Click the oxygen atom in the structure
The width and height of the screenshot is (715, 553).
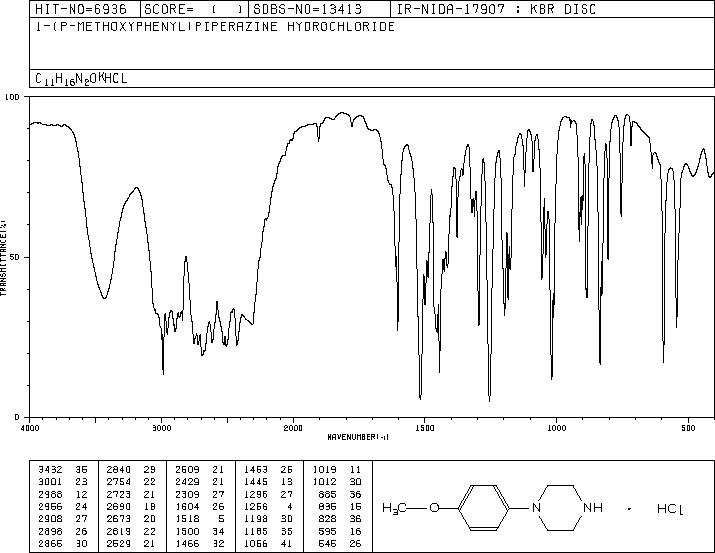click(435, 509)
